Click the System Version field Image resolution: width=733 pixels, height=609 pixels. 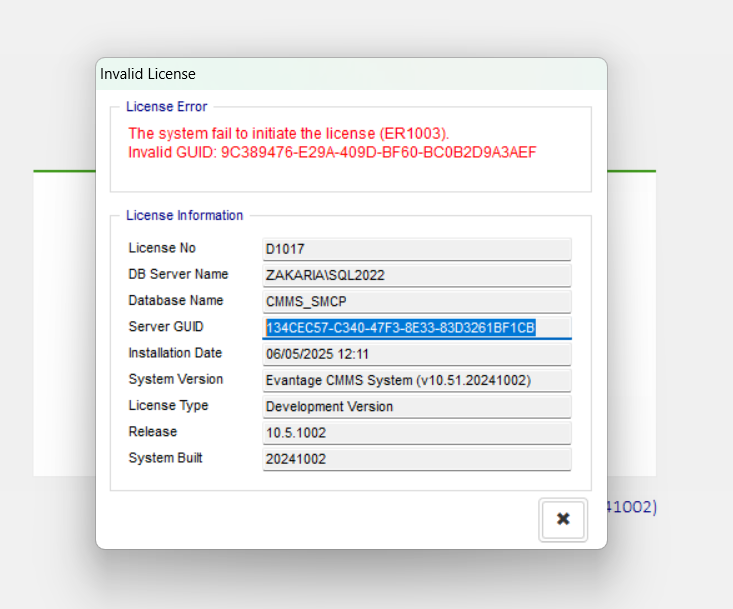pos(416,380)
